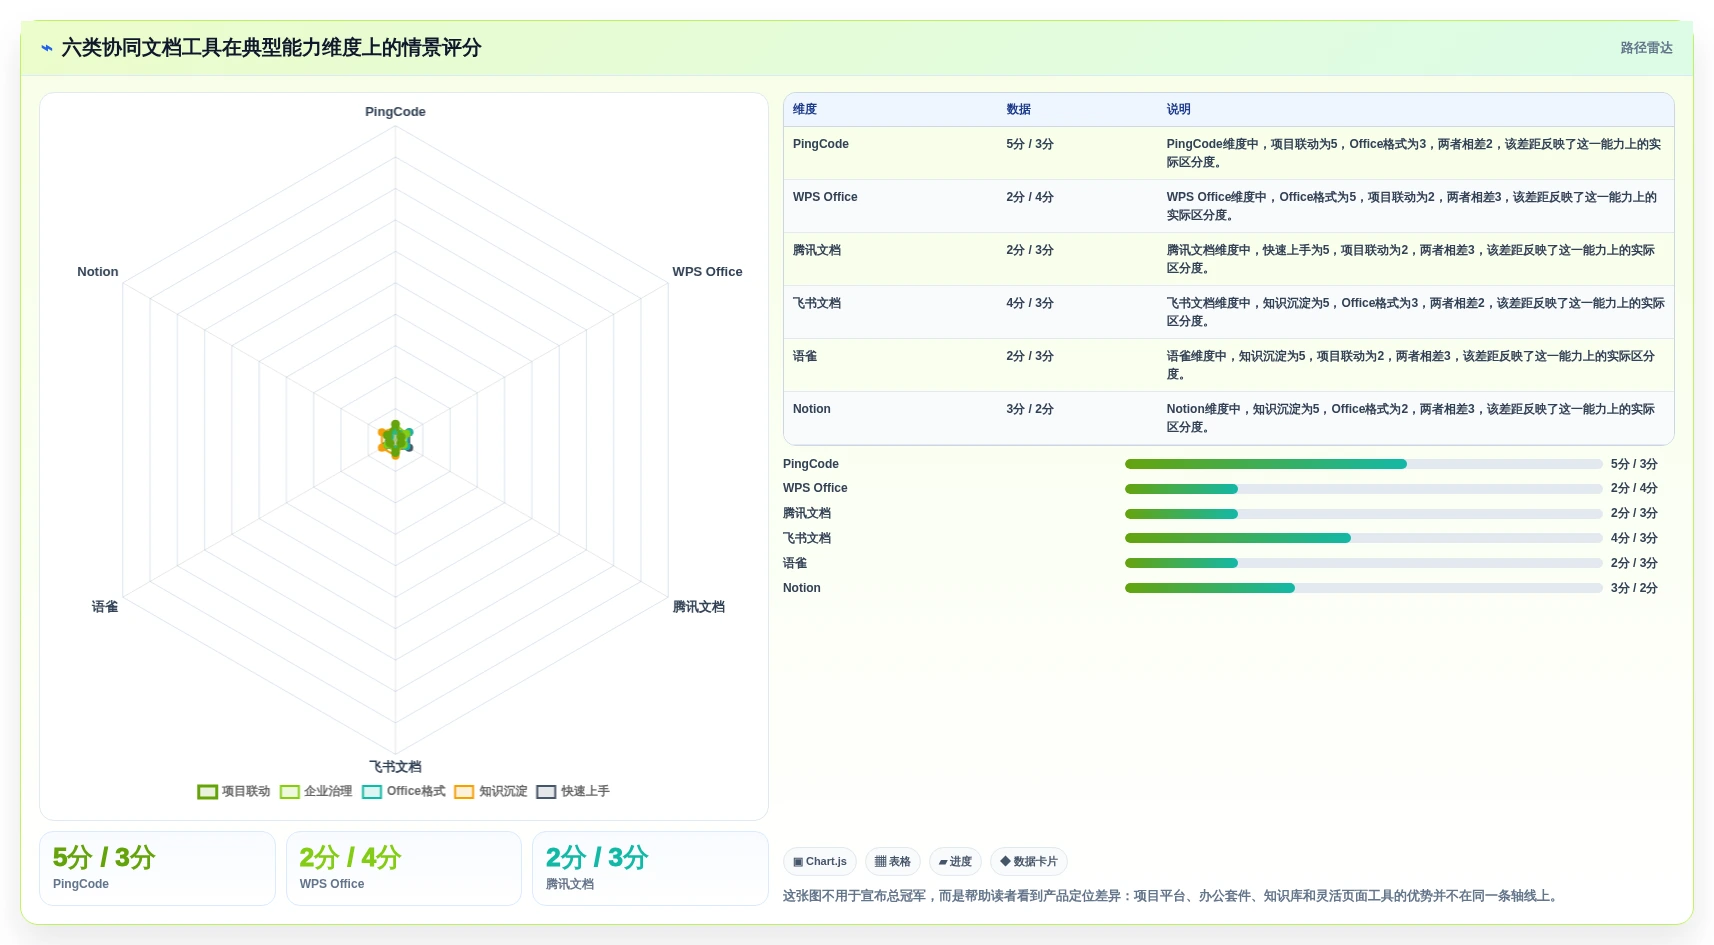Click the 进度 tag chip
1714x945 pixels.
955,861
